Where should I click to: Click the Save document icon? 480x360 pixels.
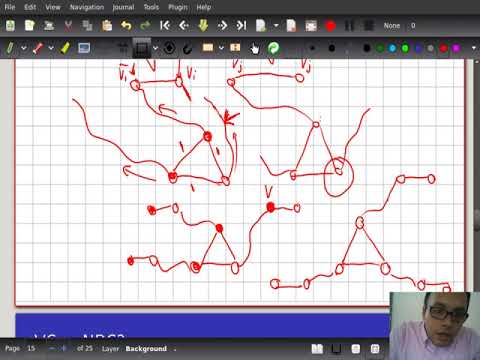(x=10, y=26)
